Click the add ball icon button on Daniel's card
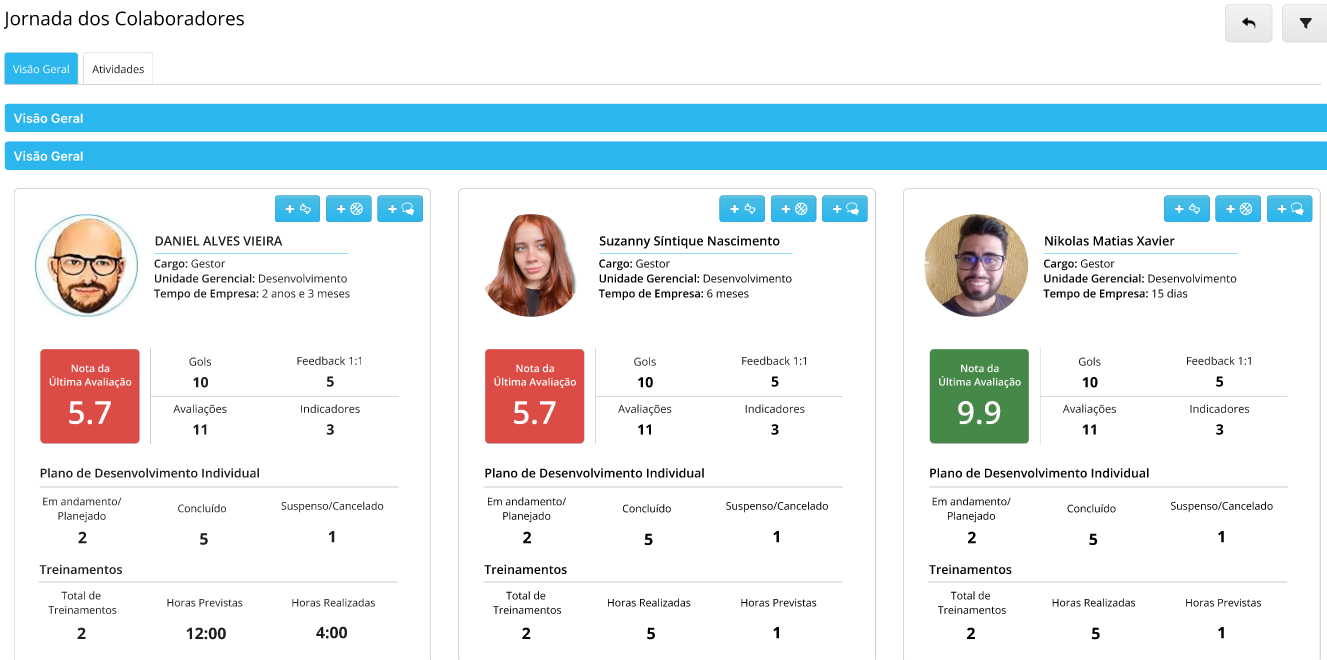 348,209
